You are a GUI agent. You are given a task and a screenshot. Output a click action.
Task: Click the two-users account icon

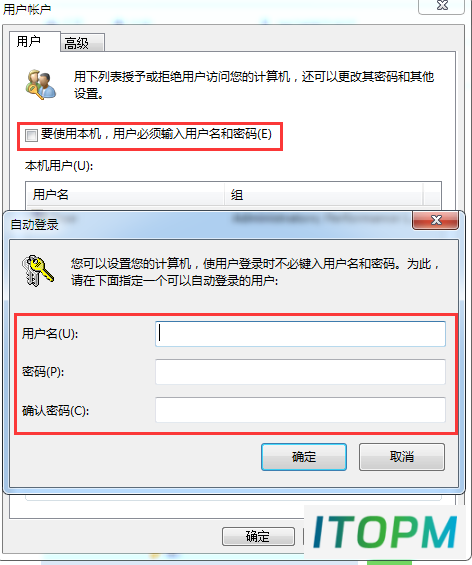point(41,85)
